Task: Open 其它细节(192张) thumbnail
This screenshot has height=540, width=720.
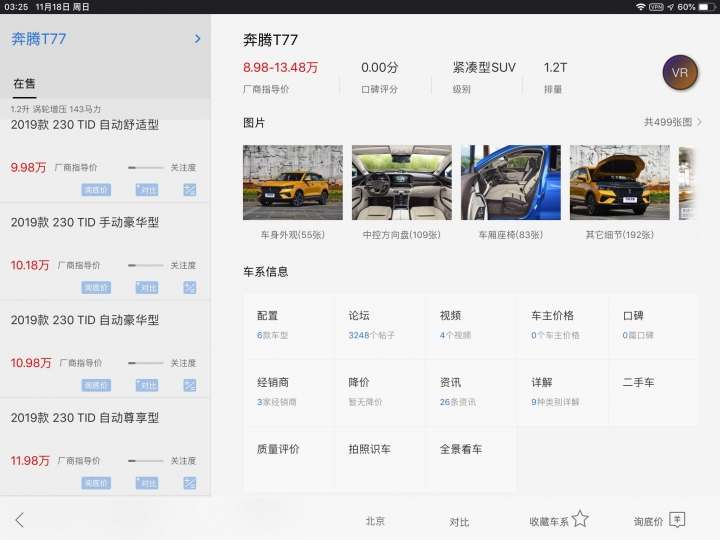Action: click(x=619, y=182)
